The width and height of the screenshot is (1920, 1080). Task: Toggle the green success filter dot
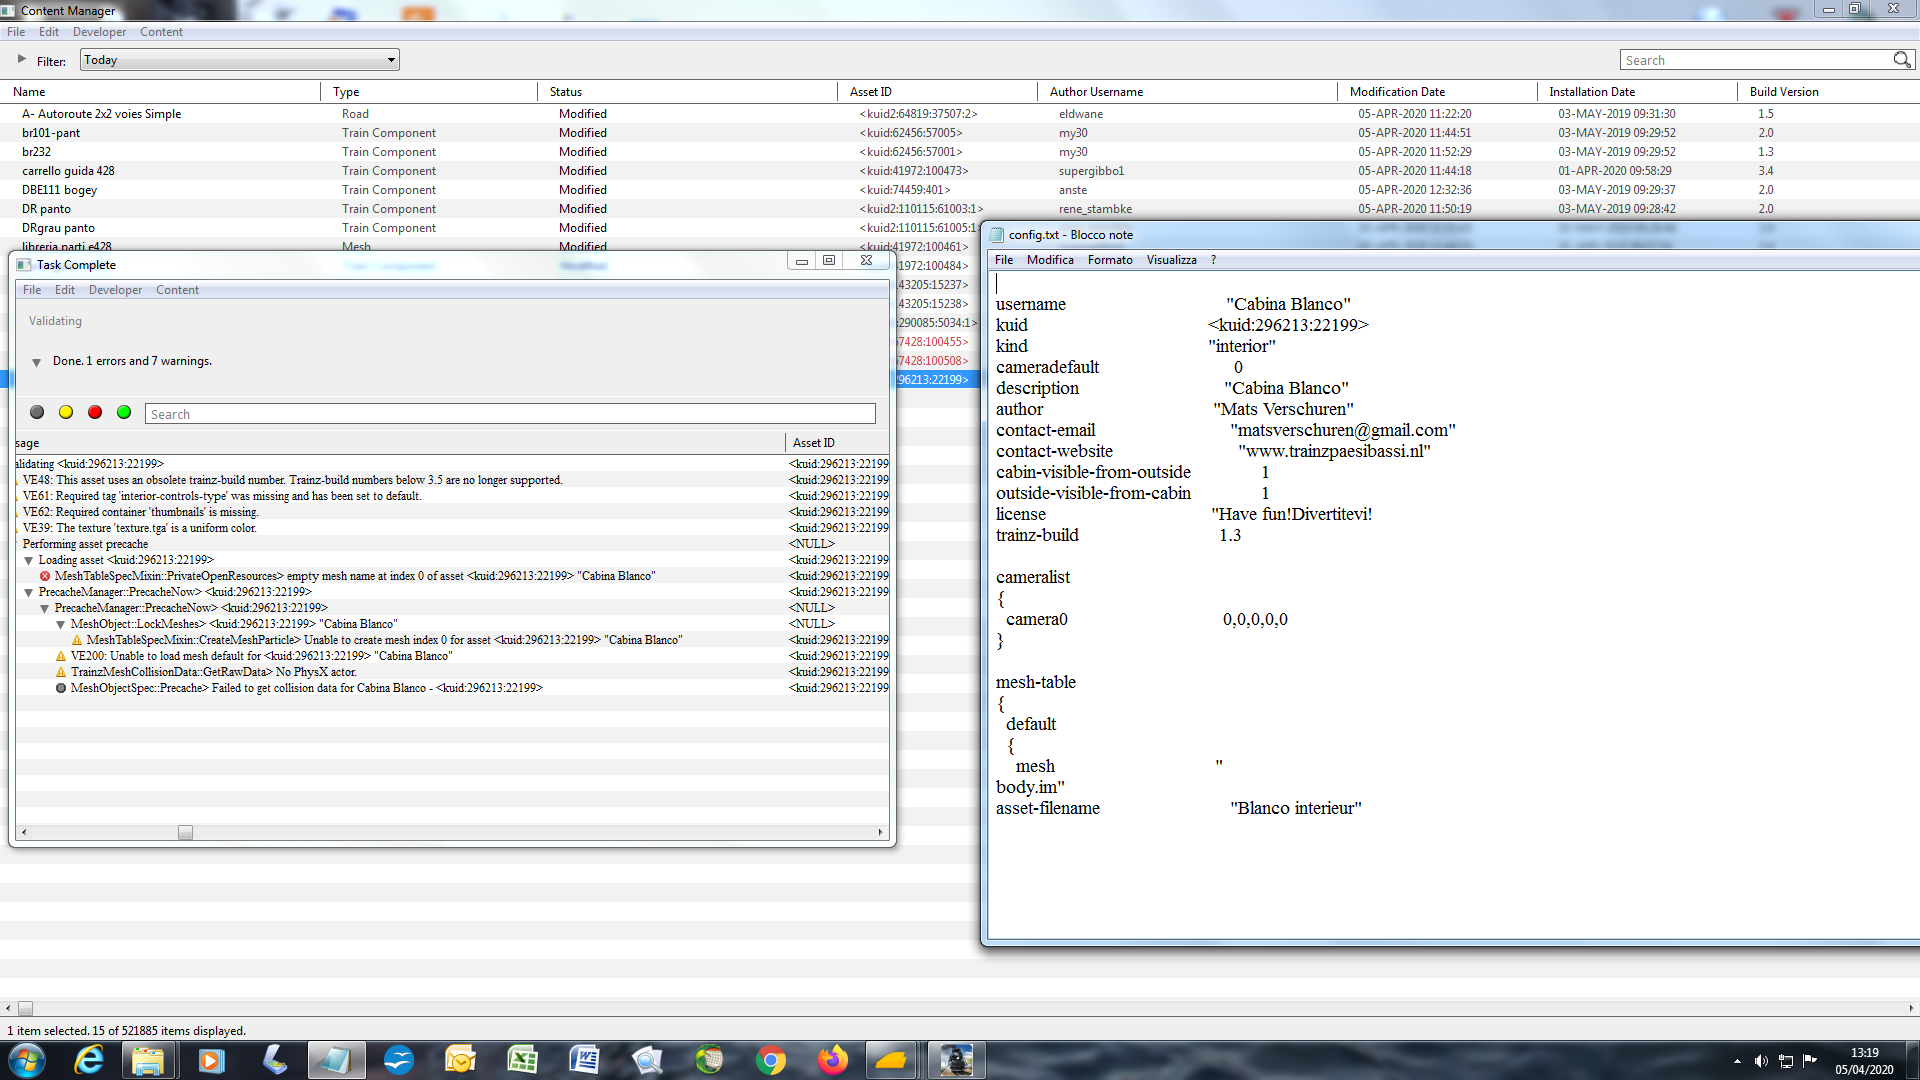(124, 412)
